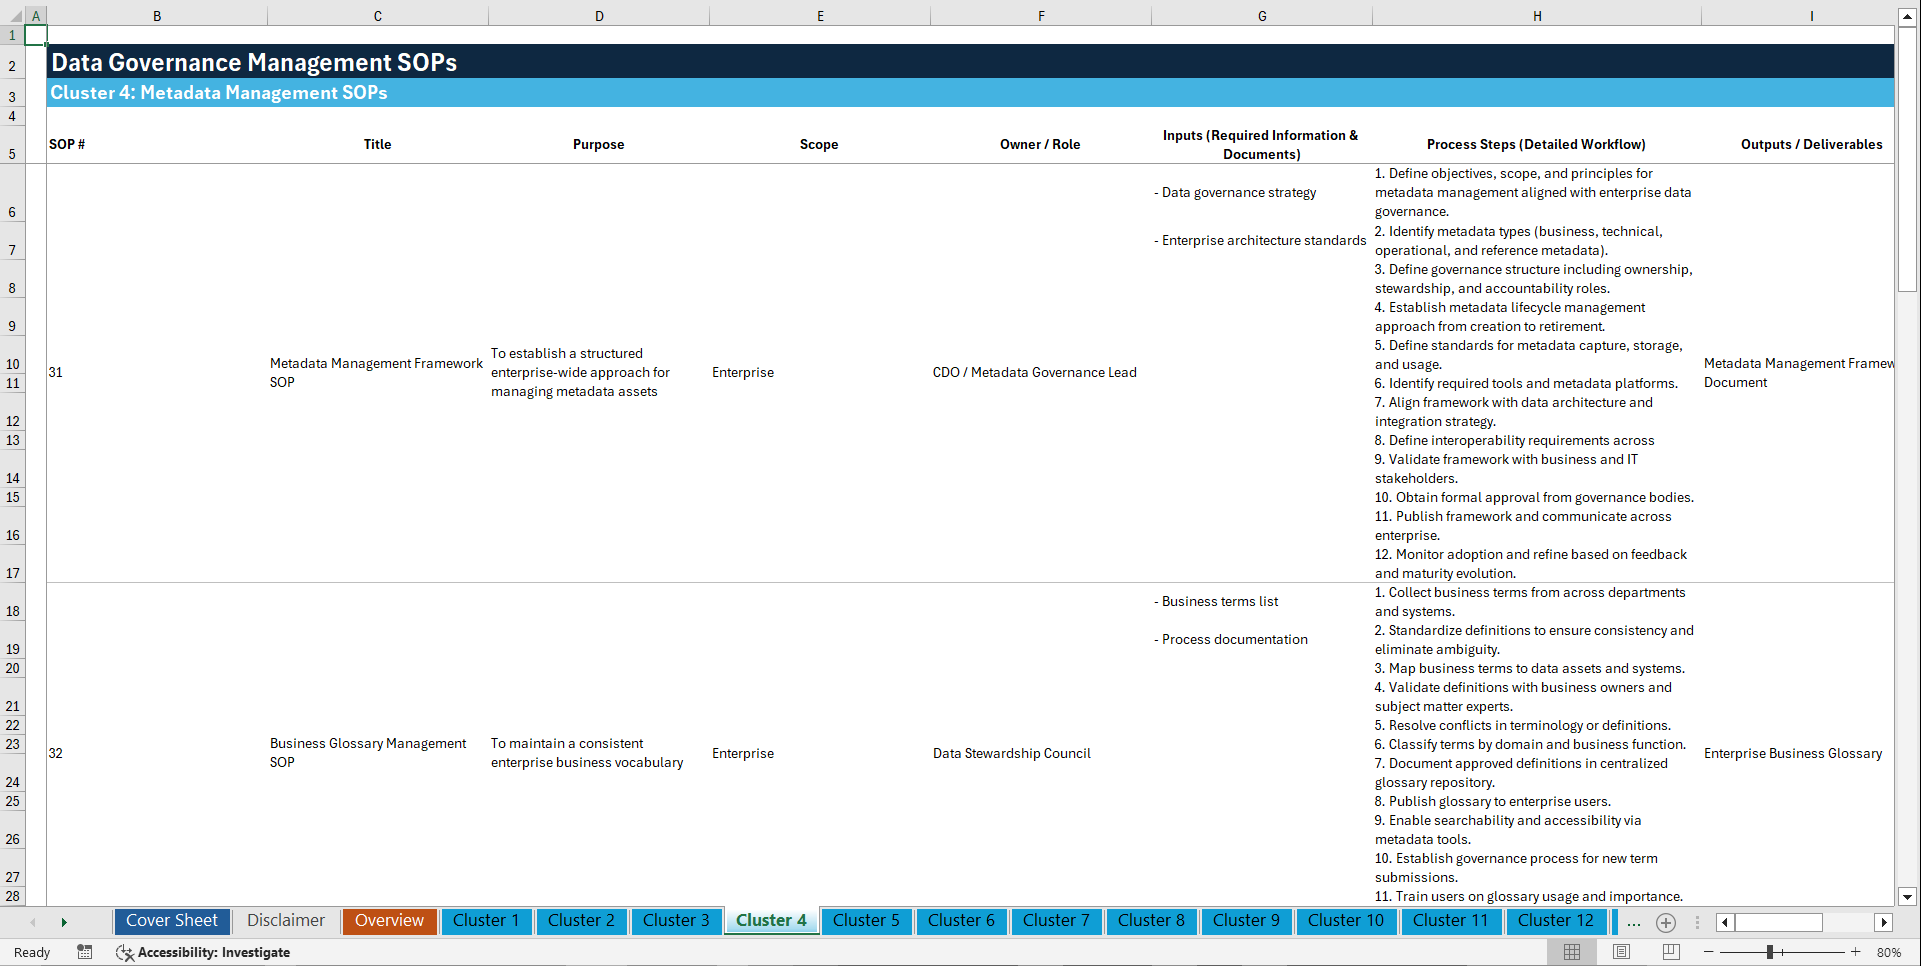Select column C header
The image size is (1921, 966).
(378, 16)
